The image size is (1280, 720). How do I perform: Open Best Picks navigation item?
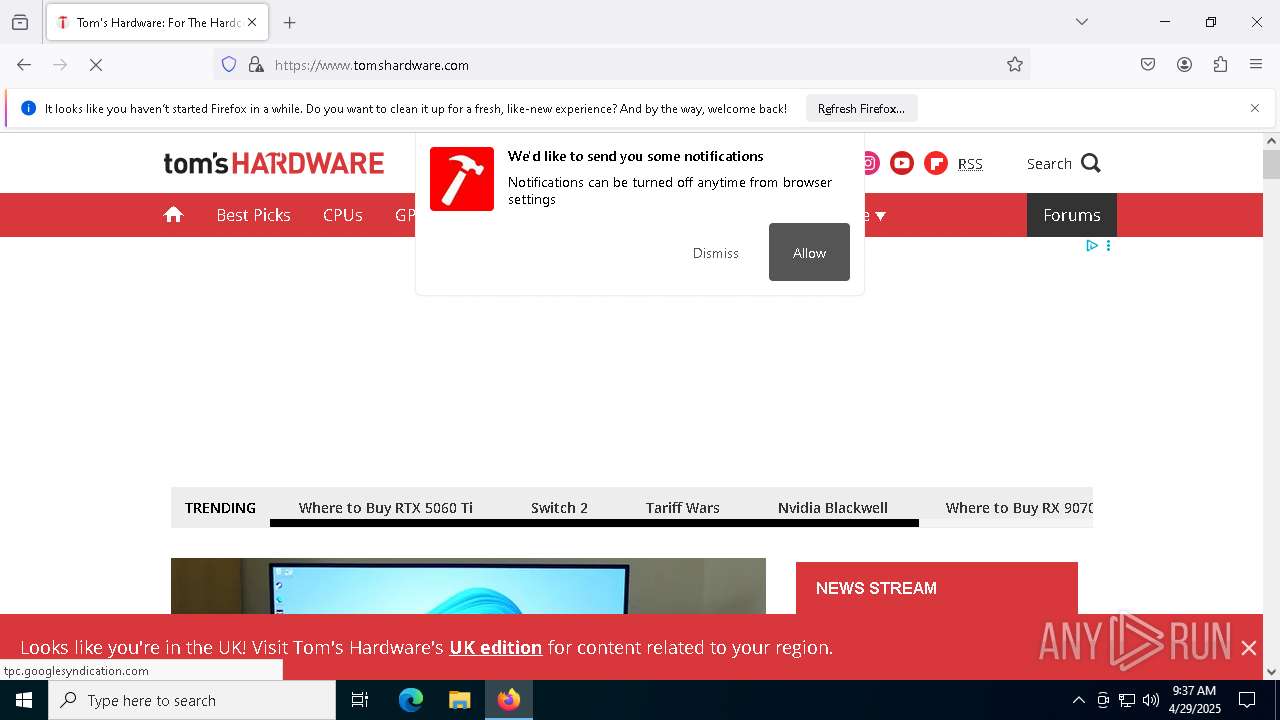tap(253, 215)
